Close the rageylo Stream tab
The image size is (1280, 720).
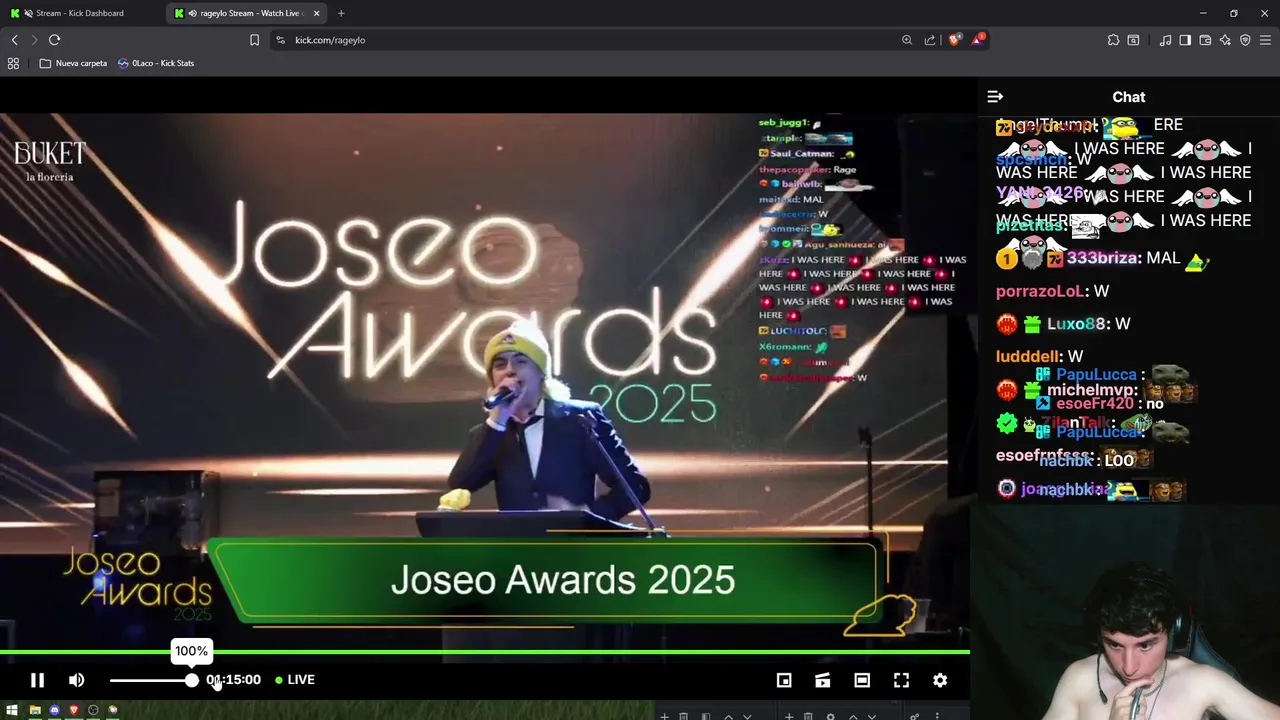(x=317, y=13)
